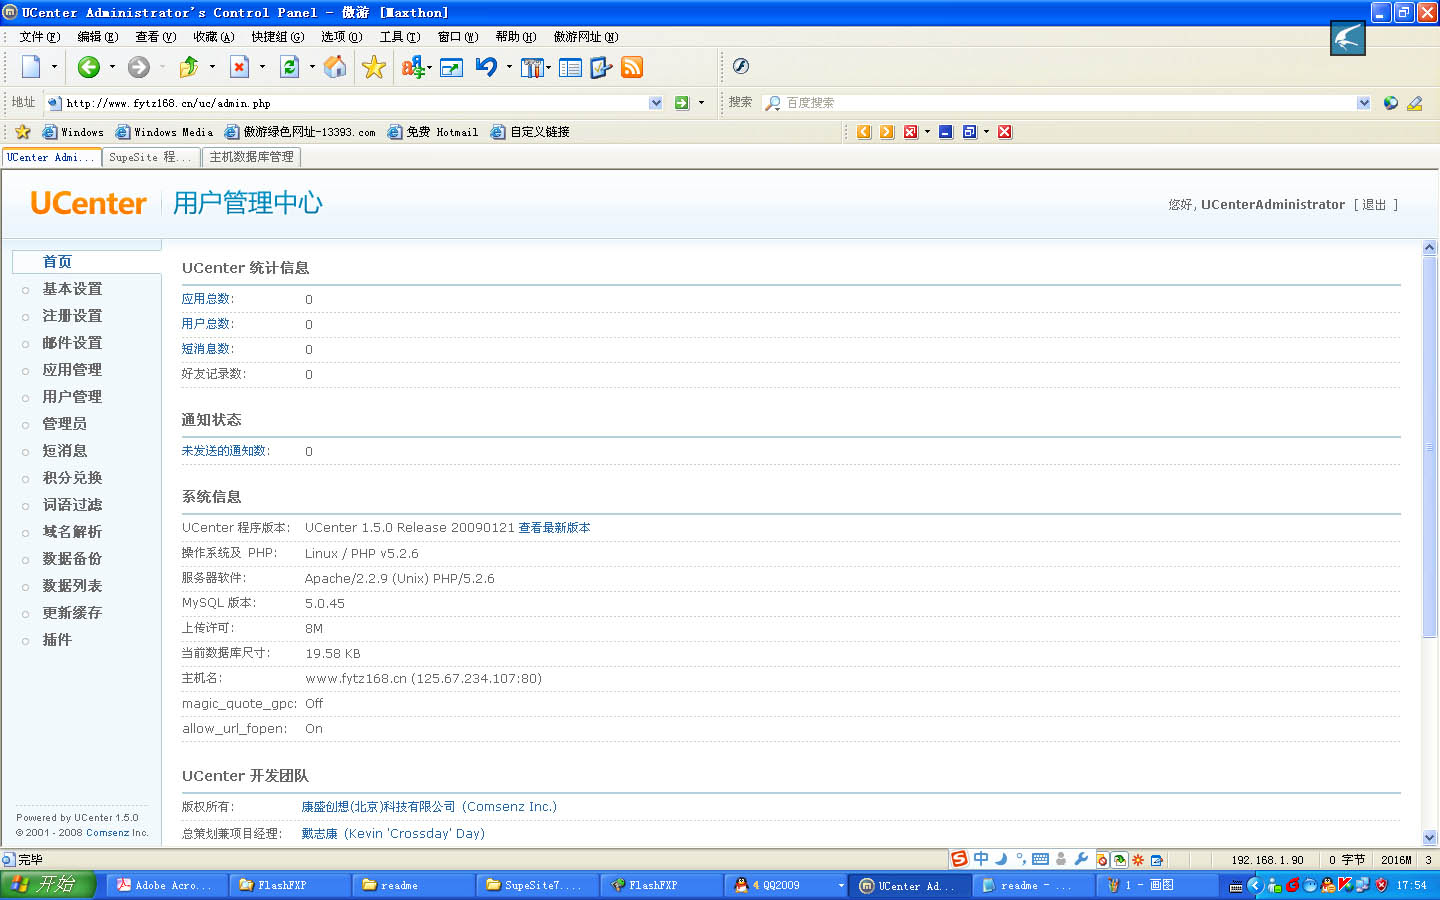Open 基本设置 in the sidebar

(72, 289)
